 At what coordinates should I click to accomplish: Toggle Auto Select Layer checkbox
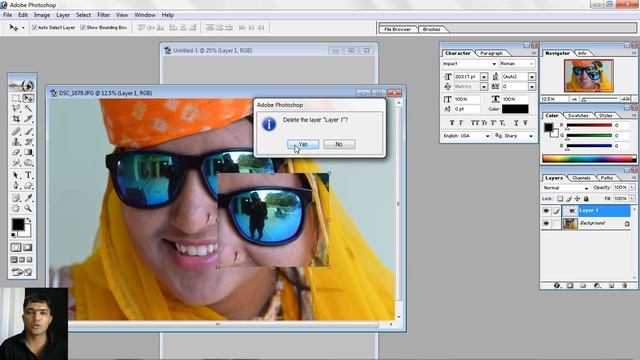[x=35, y=27]
